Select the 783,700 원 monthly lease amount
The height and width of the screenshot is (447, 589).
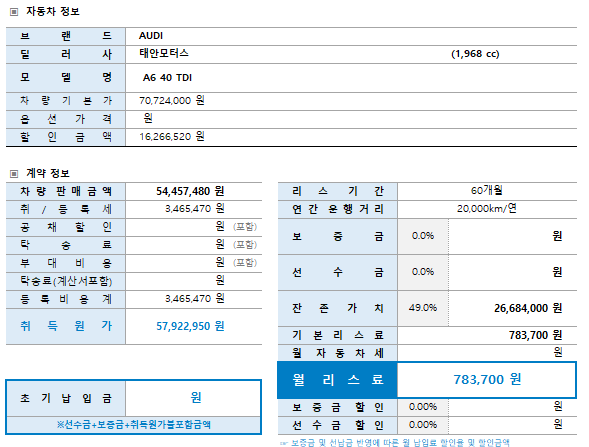[487, 380]
